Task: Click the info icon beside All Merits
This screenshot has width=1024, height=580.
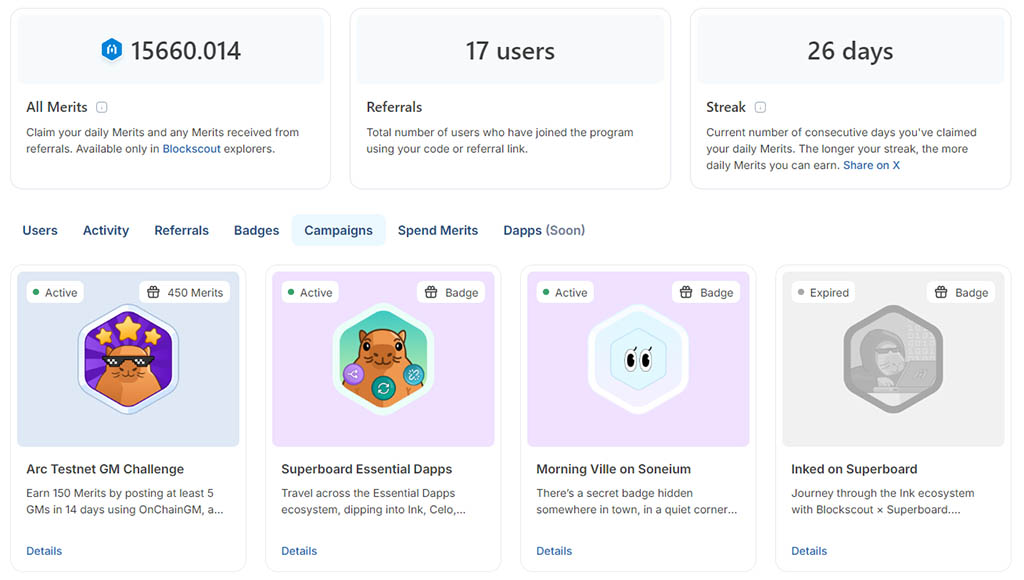Action: (102, 107)
